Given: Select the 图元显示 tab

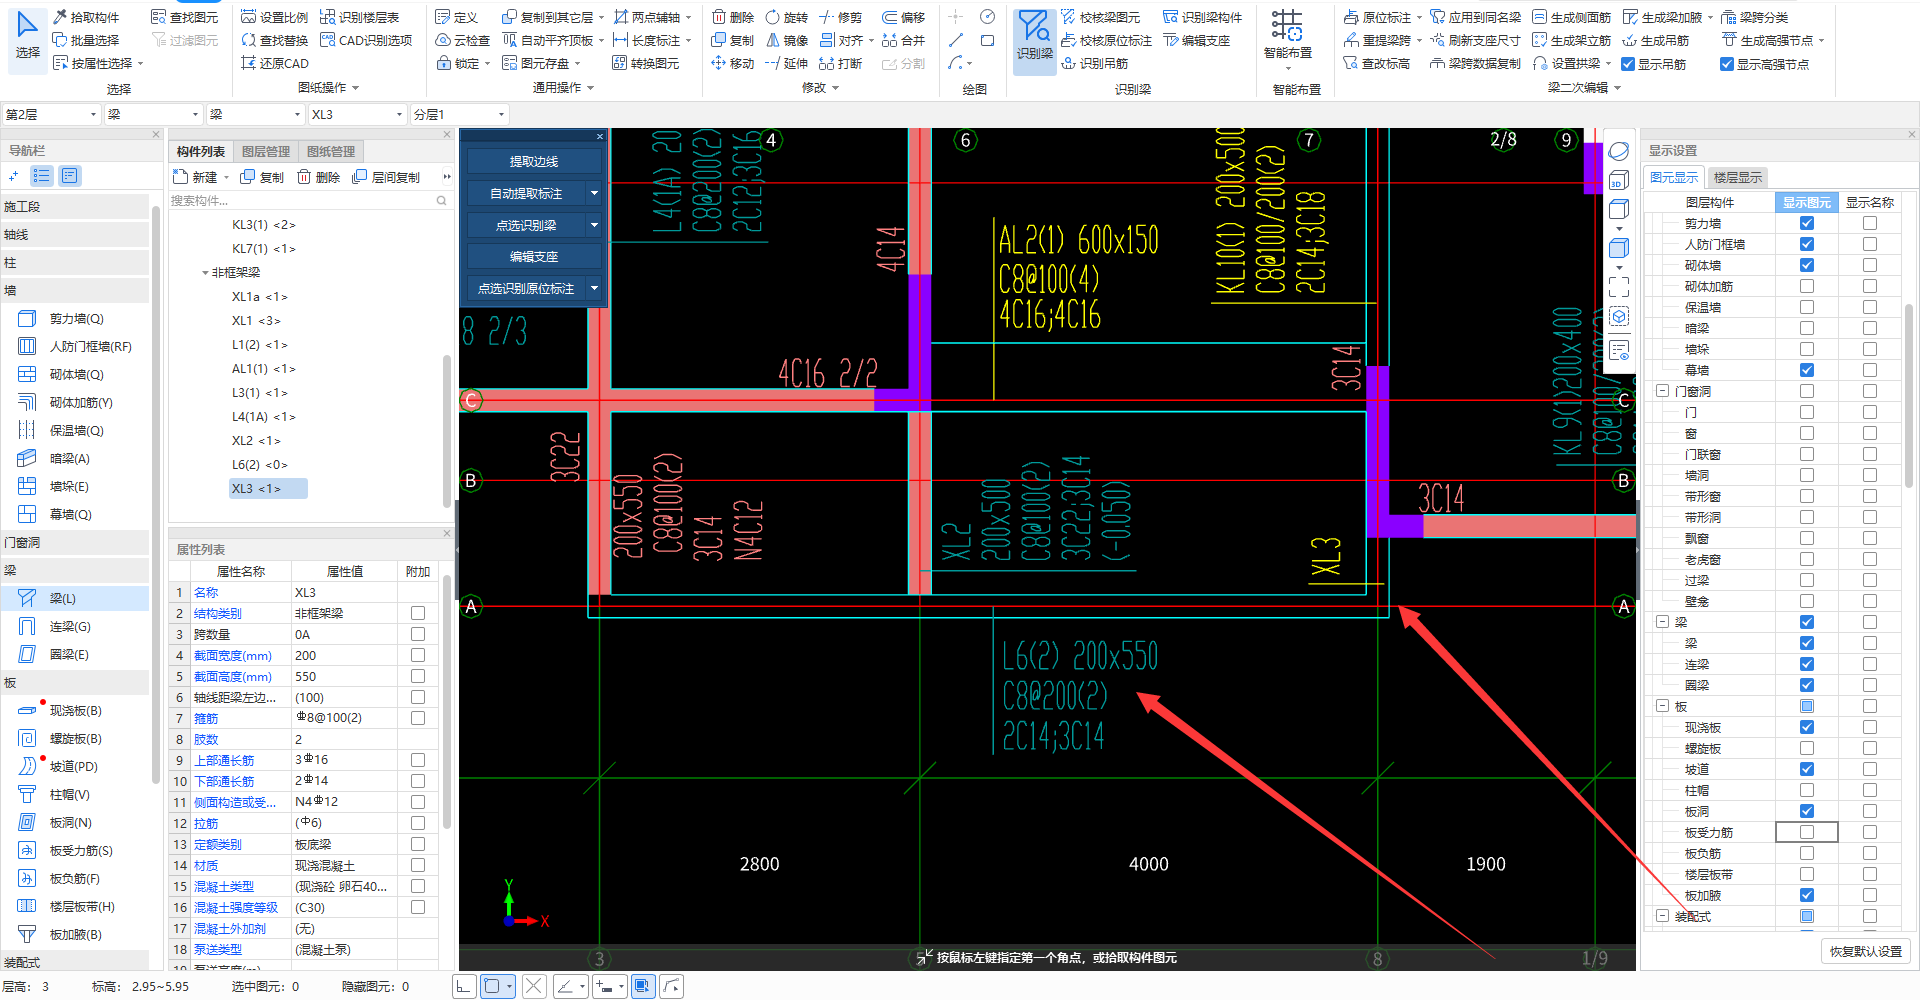Looking at the screenshot, I should click(x=1674, y=177).
